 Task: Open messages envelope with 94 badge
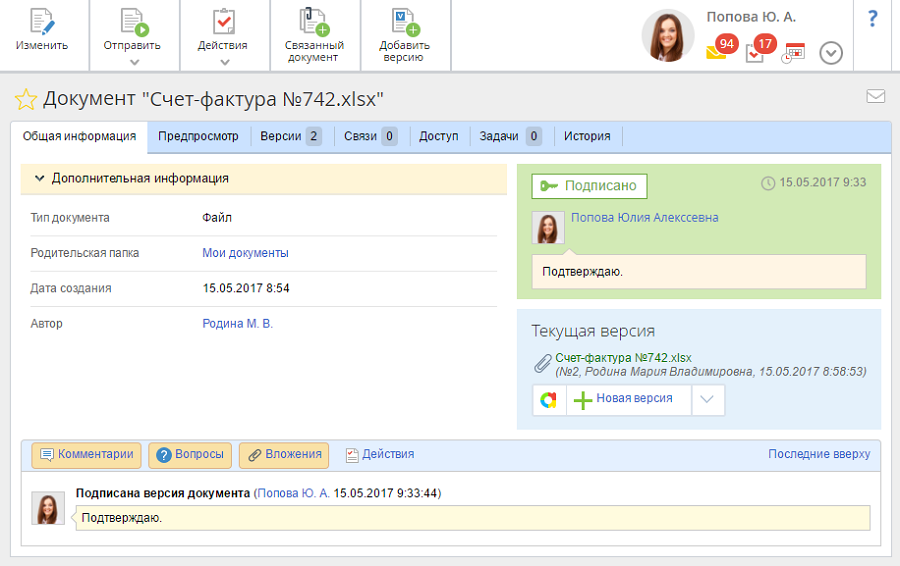pyautogui.click(x=717, y=52)
